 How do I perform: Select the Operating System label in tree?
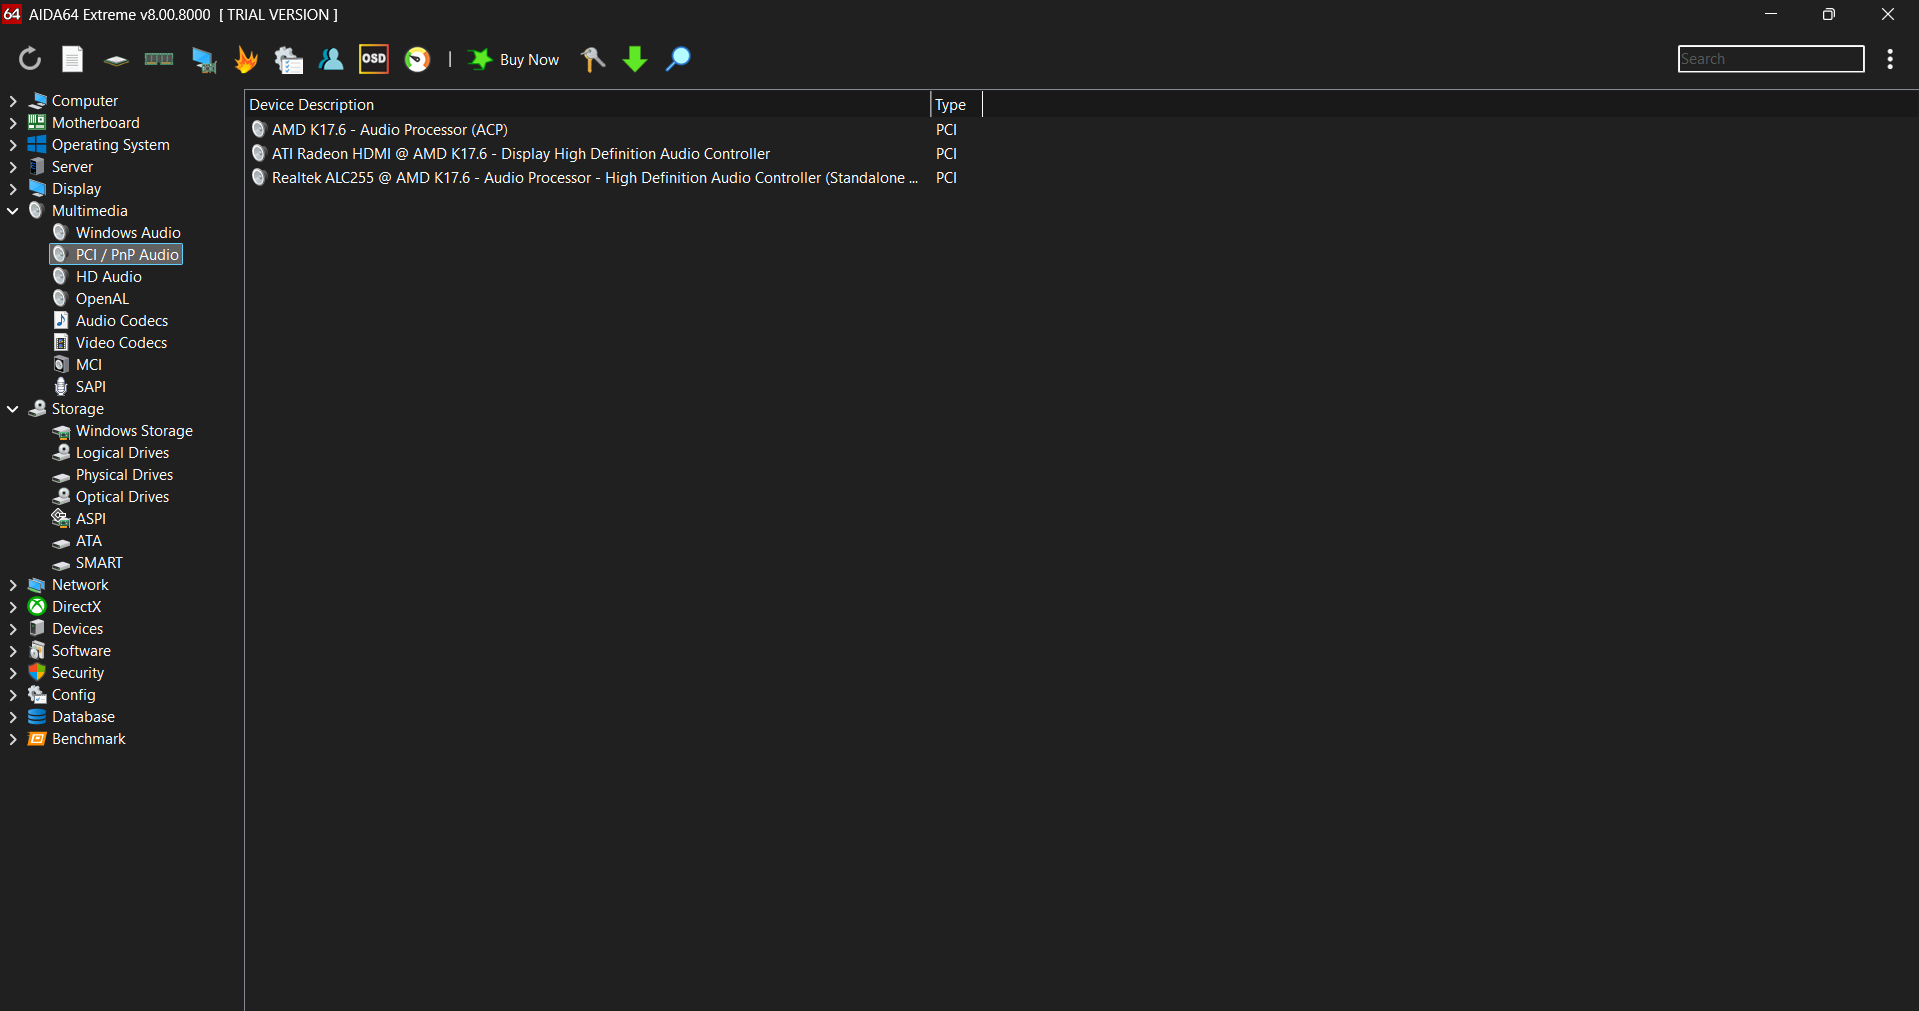111,145
